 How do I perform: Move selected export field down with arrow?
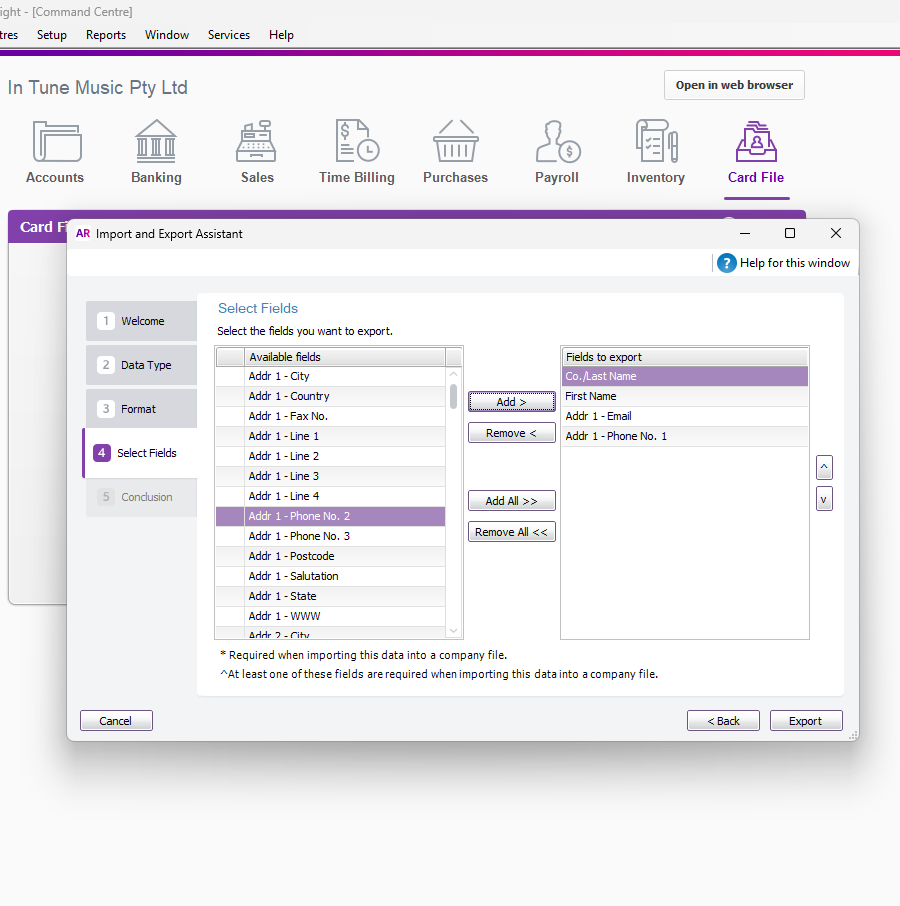(x=823, y=498)
